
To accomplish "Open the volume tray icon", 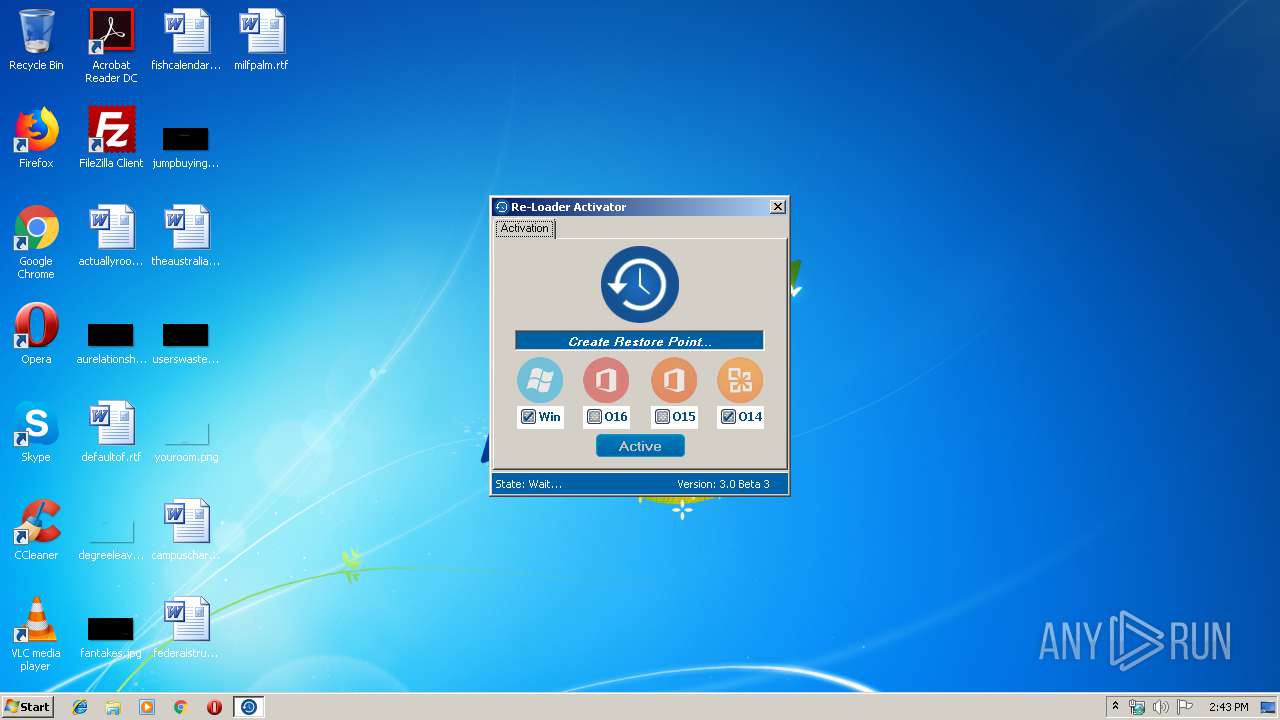I will coord(1160,707).
